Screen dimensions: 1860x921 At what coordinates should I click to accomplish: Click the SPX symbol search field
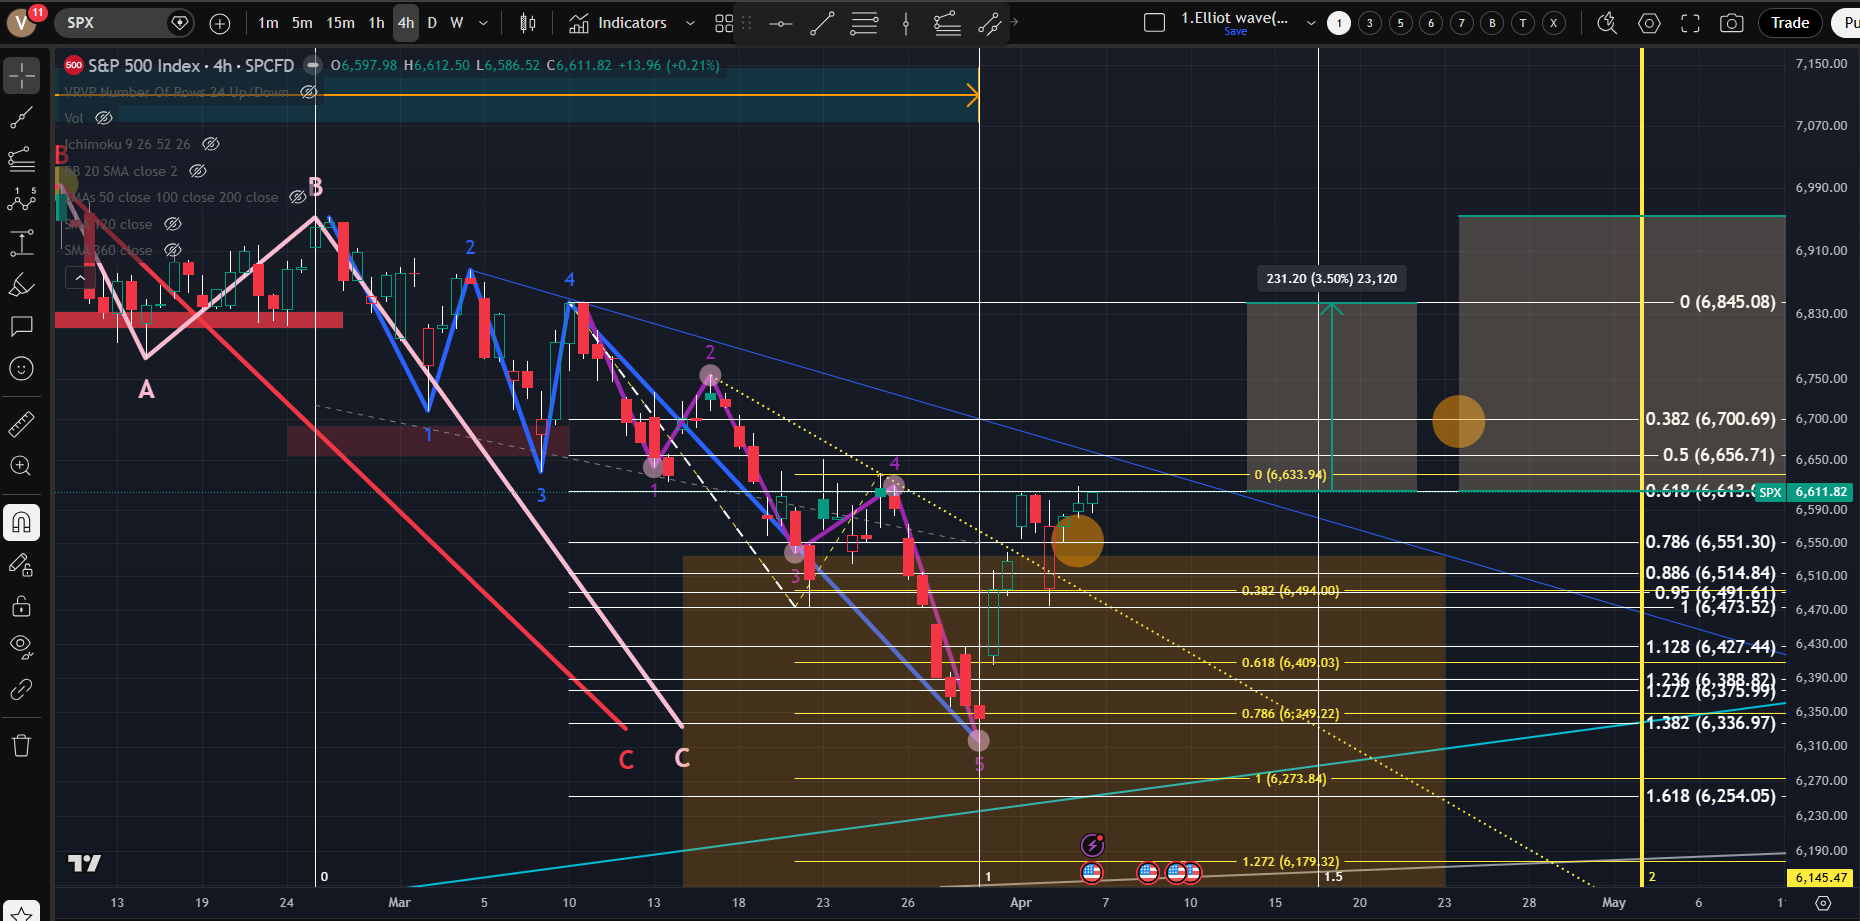[110, 23]
